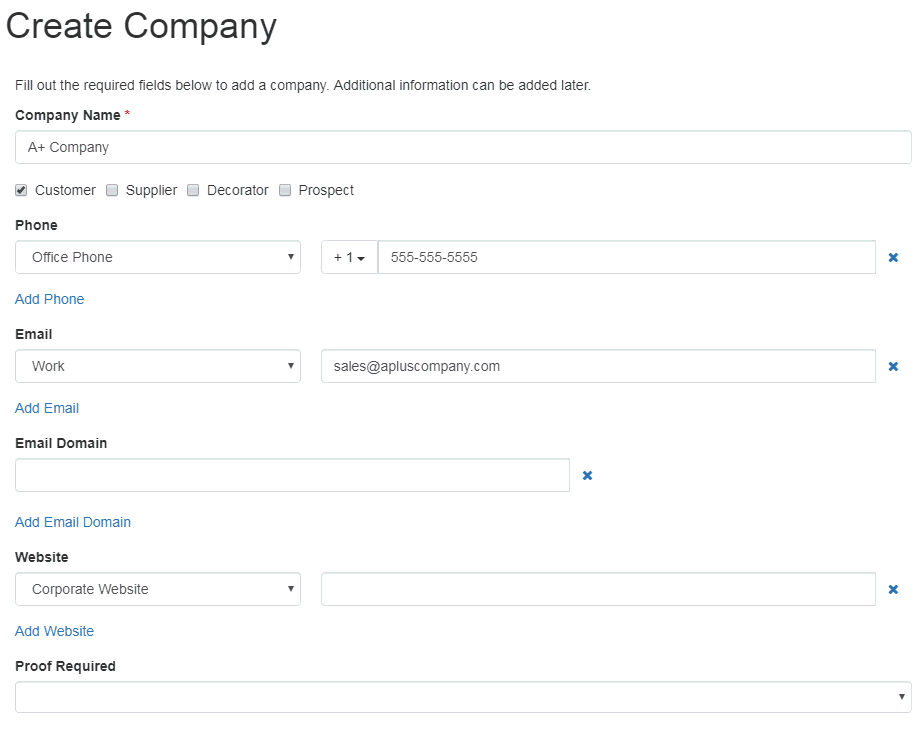Click the Add Email link
The image size is (924, 732).
(x=47, y=408)
